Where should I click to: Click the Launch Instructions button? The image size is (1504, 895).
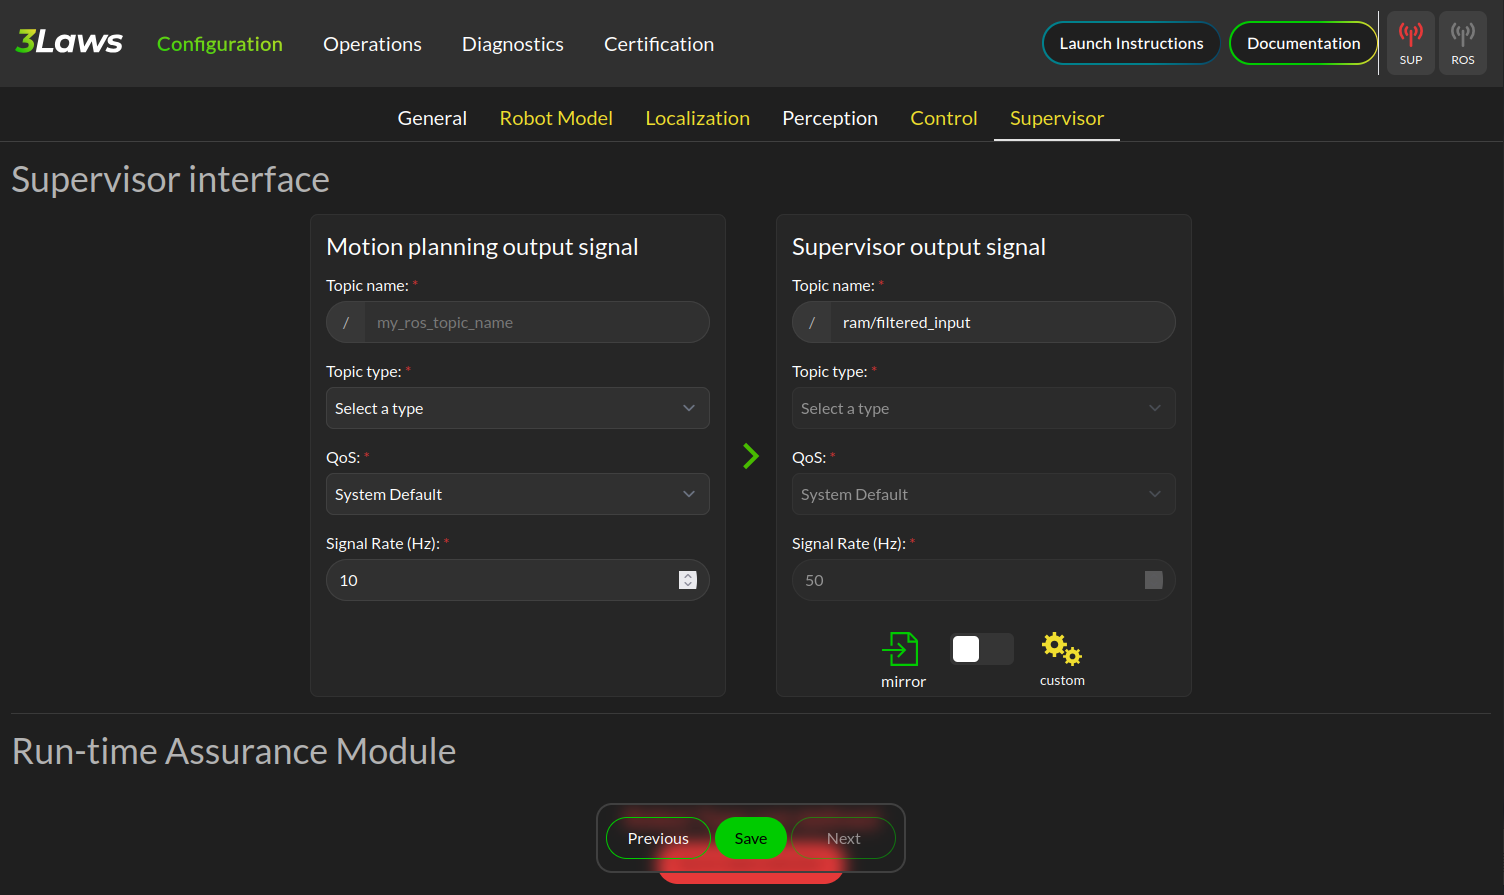[x=1131, y=43]
